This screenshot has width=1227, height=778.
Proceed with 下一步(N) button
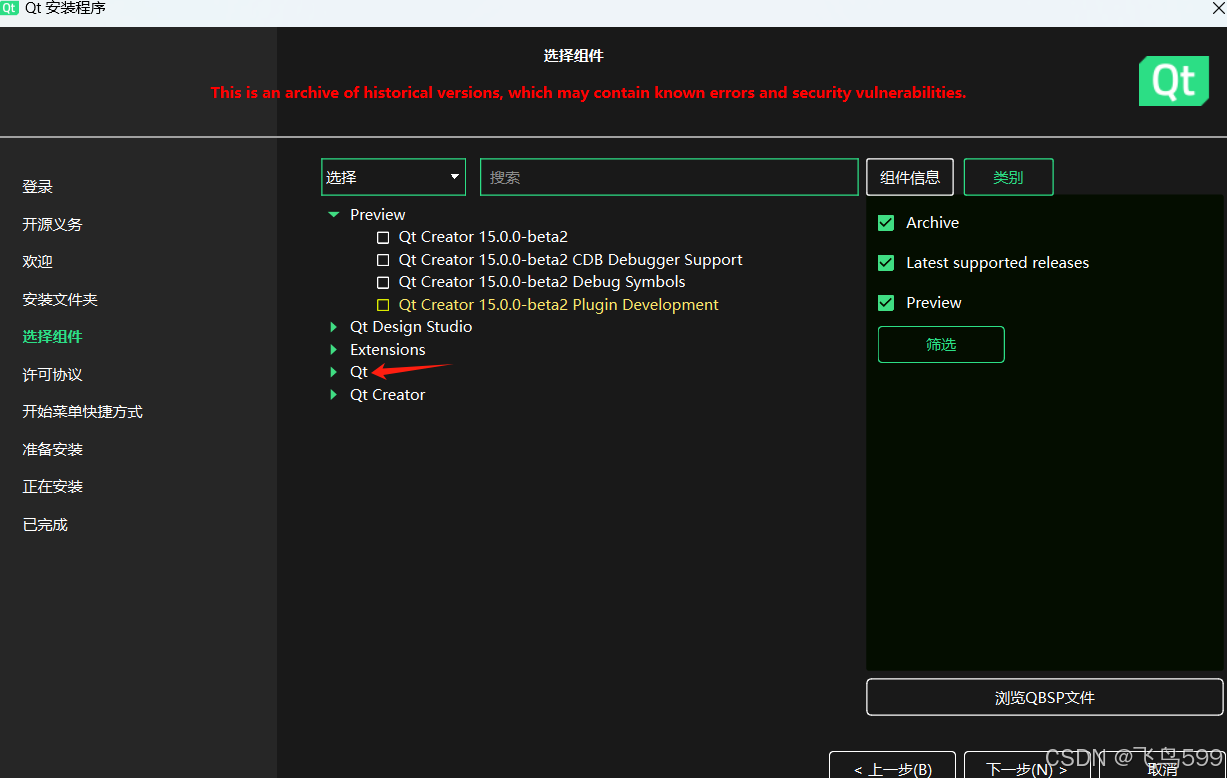pyautogui.click(x=1026, y=766)
